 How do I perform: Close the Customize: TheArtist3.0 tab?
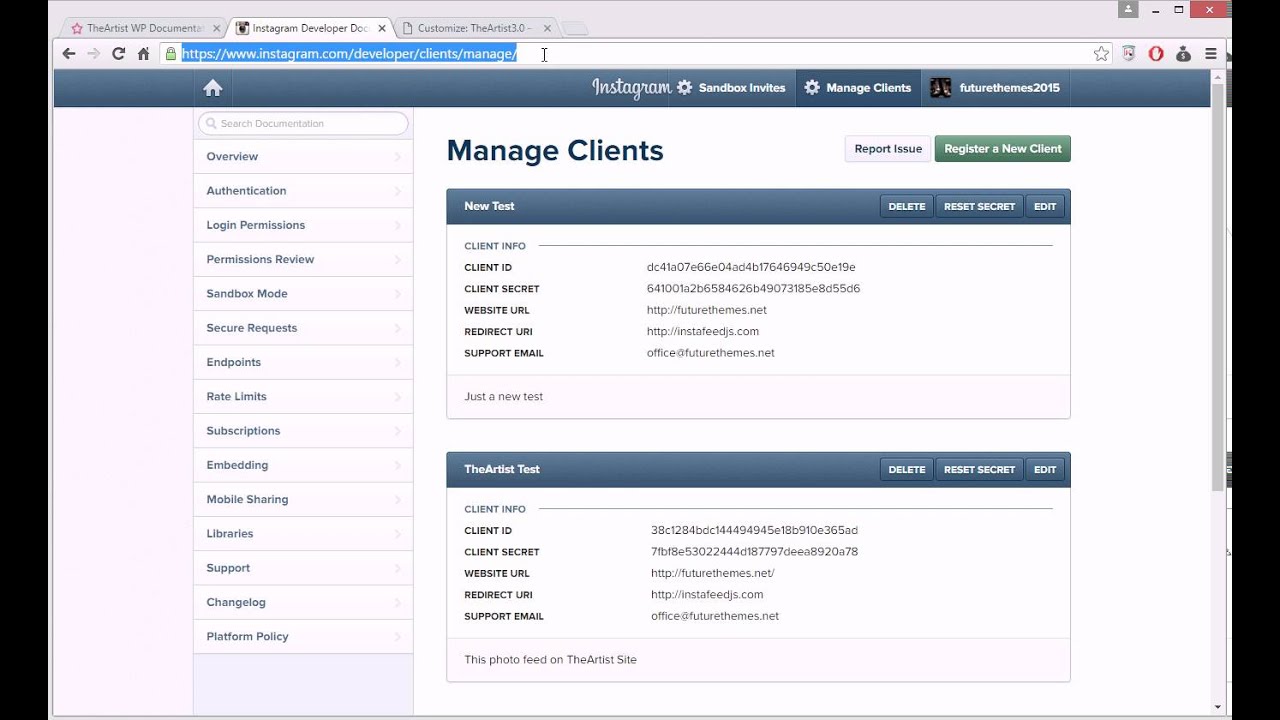point(545,28)
